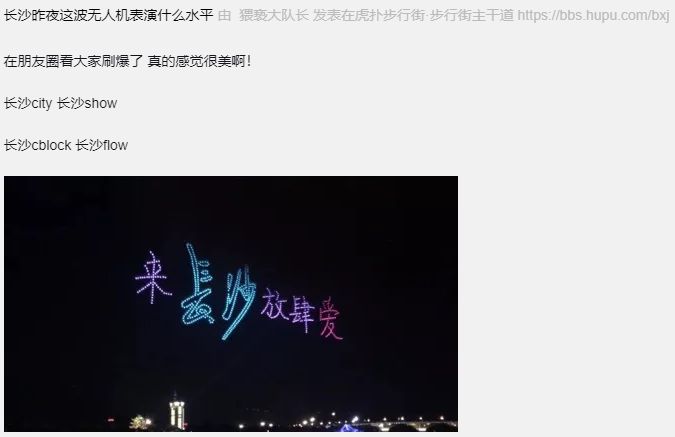Screen dimensions: 675x437
Task: Click the text 长沙city
Action: click(28, 103)
